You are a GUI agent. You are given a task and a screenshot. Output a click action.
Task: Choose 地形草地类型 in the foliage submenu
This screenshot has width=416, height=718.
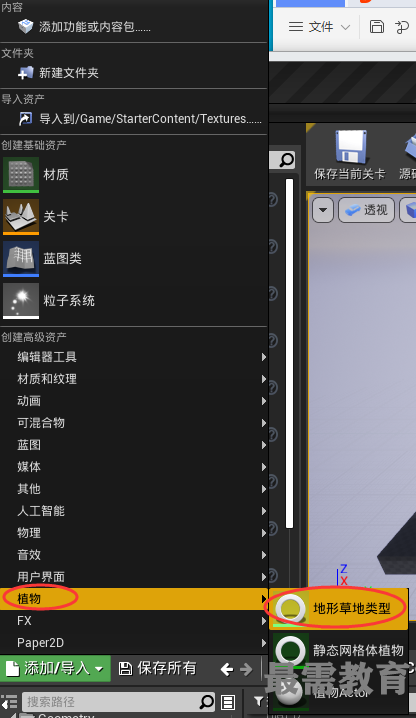click(339, 609)
